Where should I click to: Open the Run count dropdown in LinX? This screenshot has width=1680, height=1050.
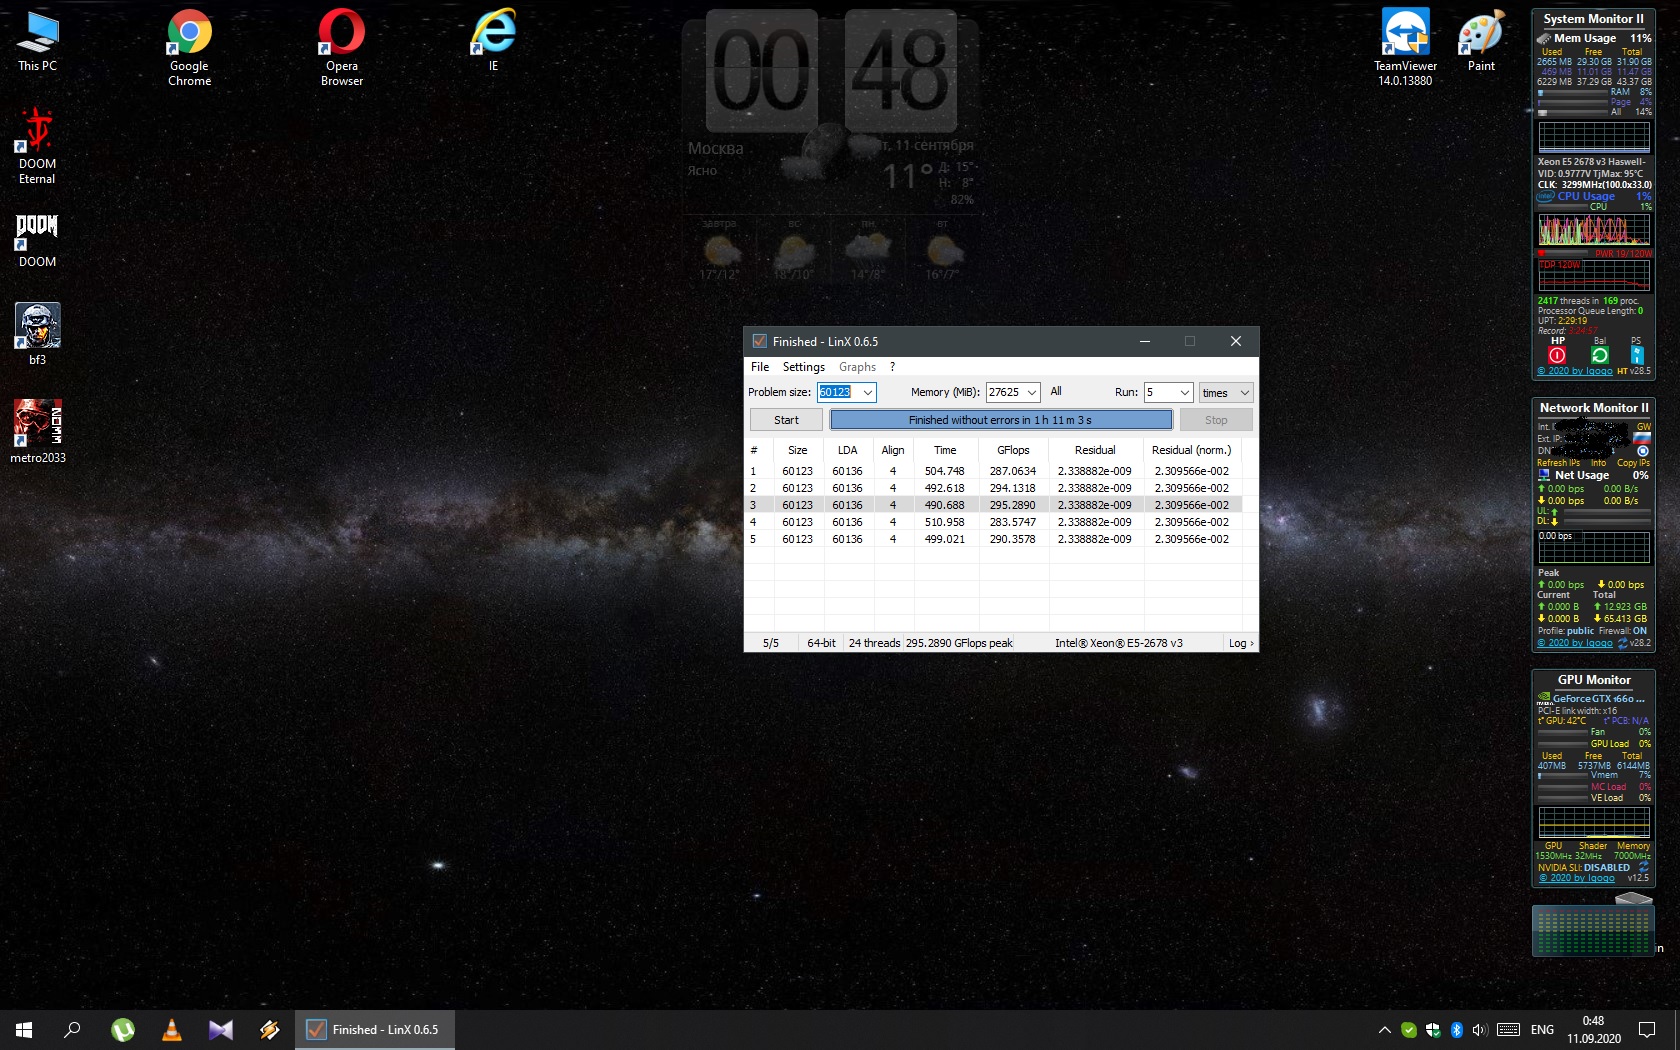pos(1185,393)
